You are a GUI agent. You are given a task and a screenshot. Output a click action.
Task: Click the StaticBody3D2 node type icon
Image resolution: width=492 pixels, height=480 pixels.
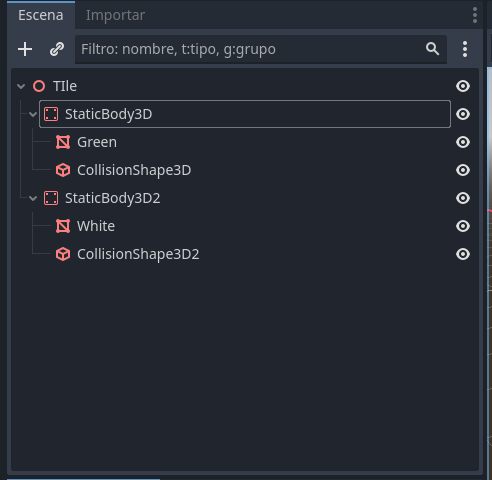(51, 198)
